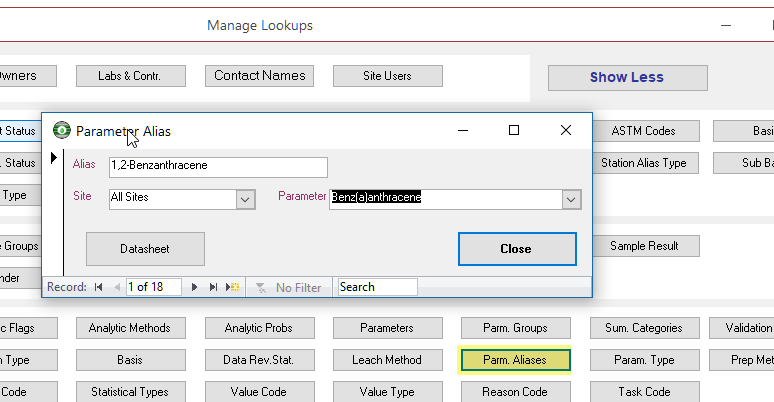
Task: Open Site Users lookup
Action: pyautogui.click(x=387, y=76)
